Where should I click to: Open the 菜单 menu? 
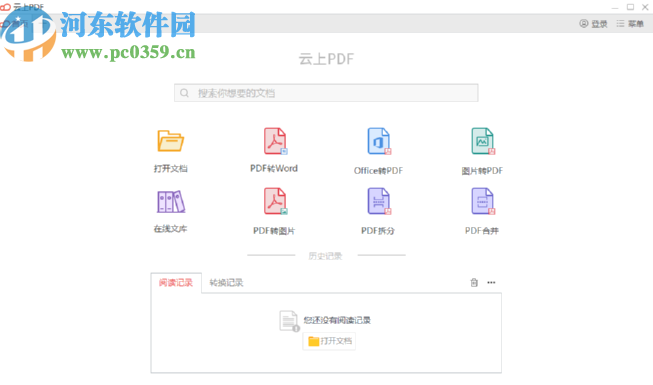pos(630,24)
